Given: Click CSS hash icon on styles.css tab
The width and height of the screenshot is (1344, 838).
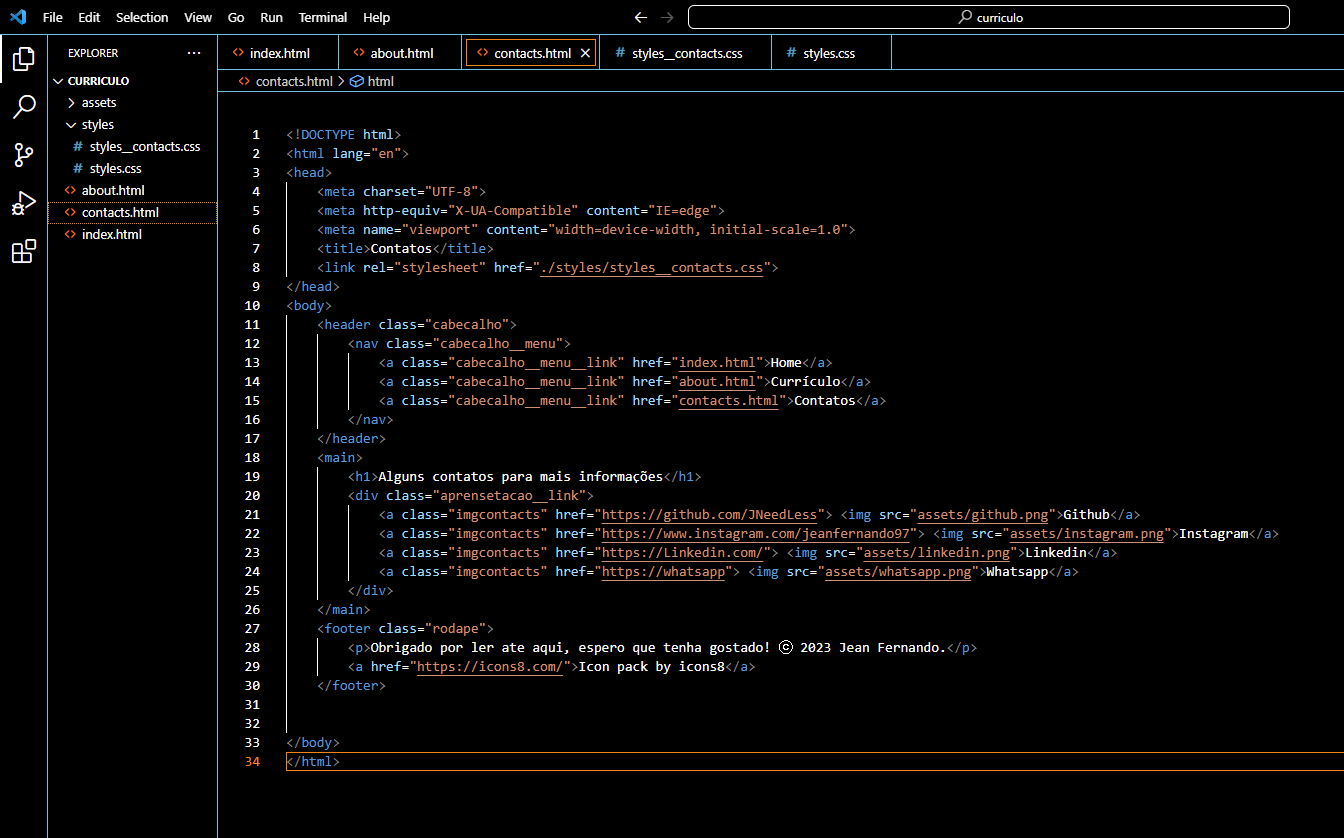Looking at the screenshot, I should [x=792, y=53].
